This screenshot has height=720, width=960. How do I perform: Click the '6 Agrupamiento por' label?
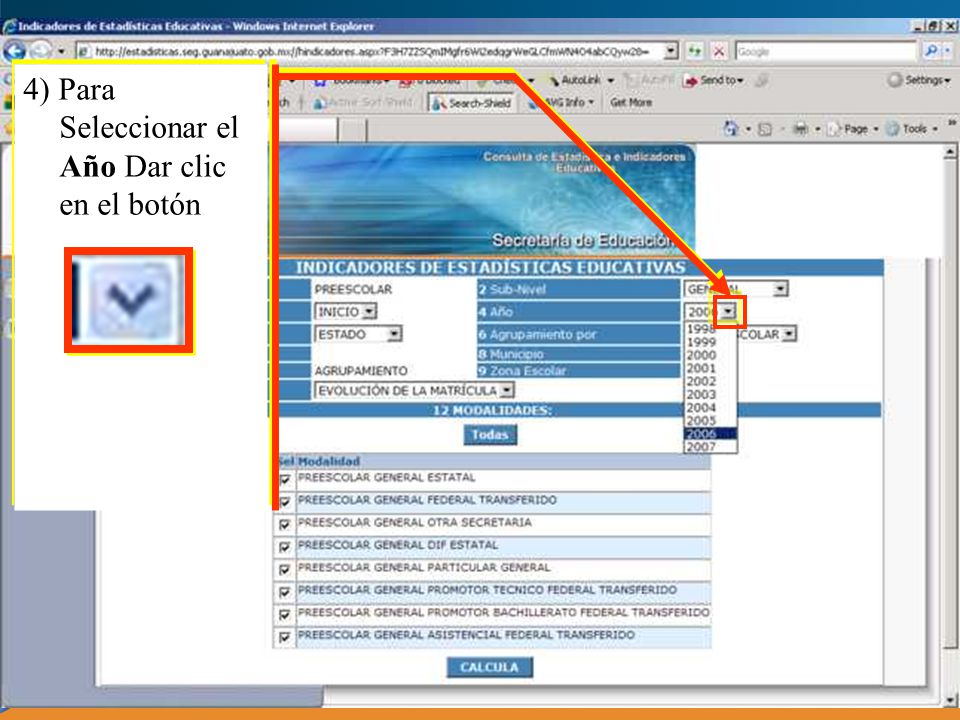tap(537, 335)
